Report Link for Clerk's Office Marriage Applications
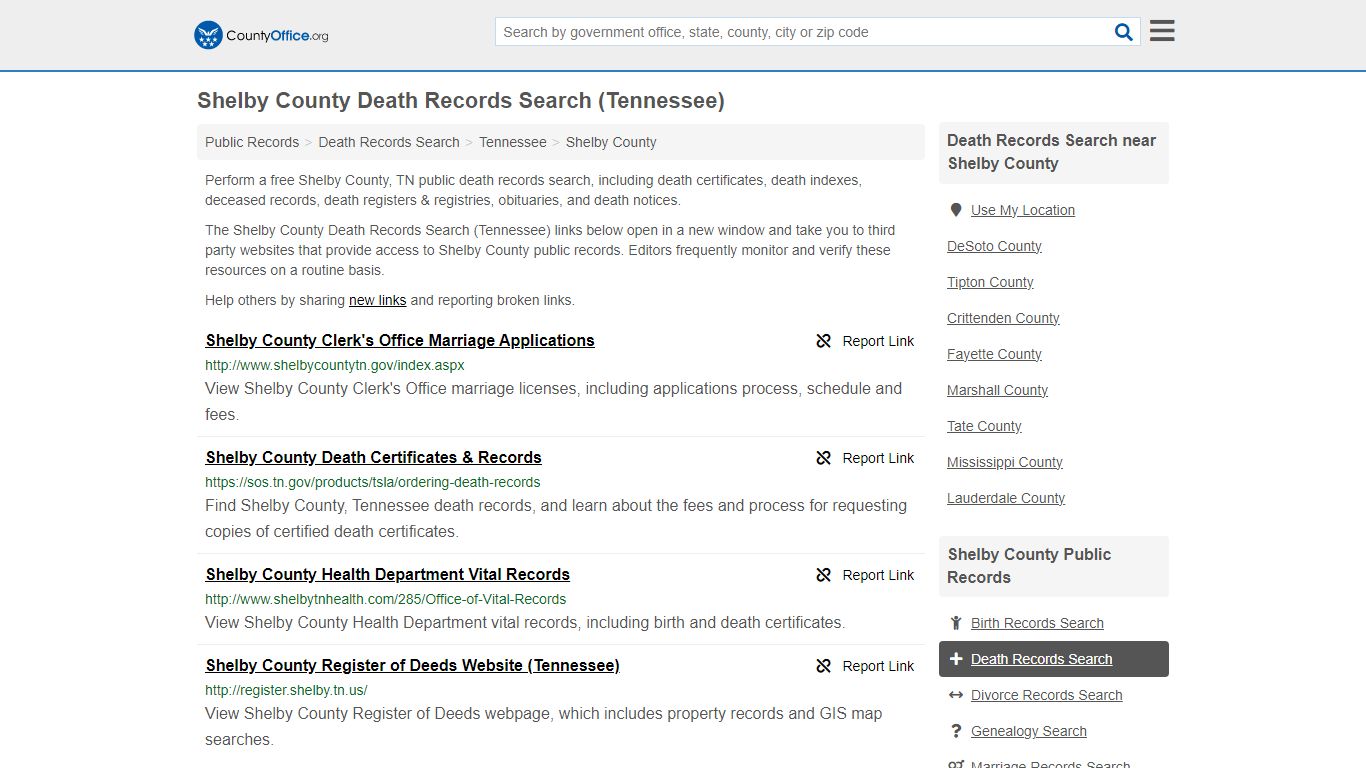 tap(865, 341)
